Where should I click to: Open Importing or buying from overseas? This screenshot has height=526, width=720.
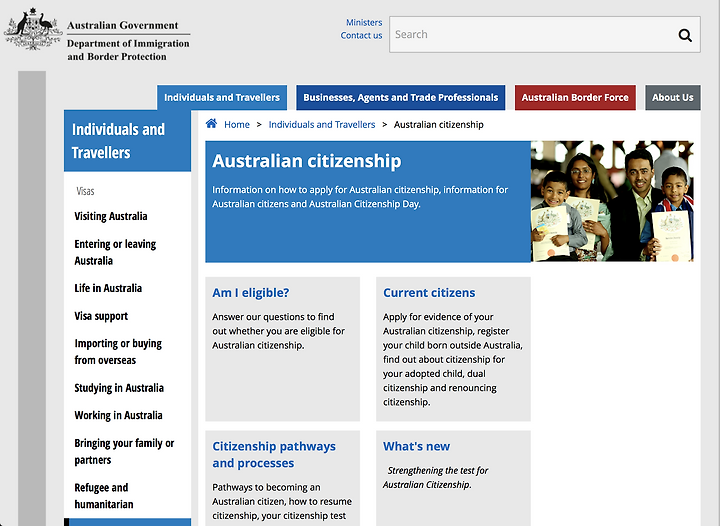pos(118,352)
